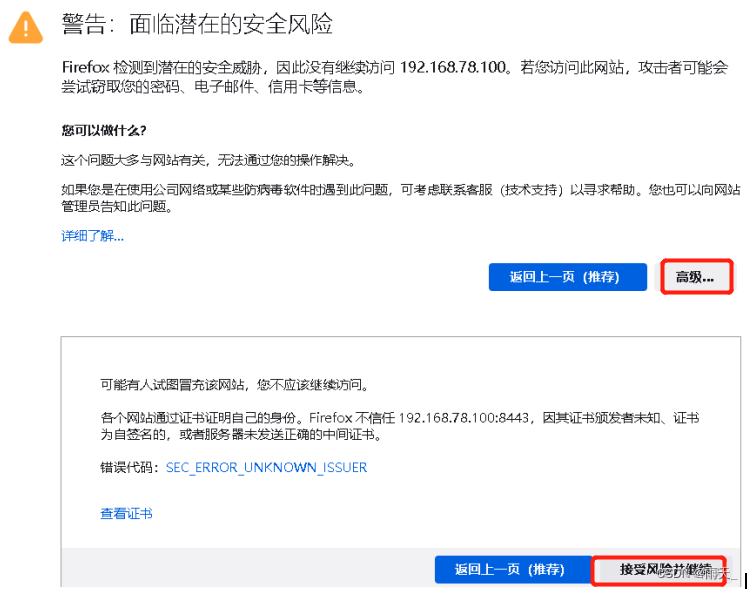Click the 接受风险并继续 accept risk button
Image resolution: width=753 pixels, height=589 pixels.
pyautogui.click(x=659, y=570)
